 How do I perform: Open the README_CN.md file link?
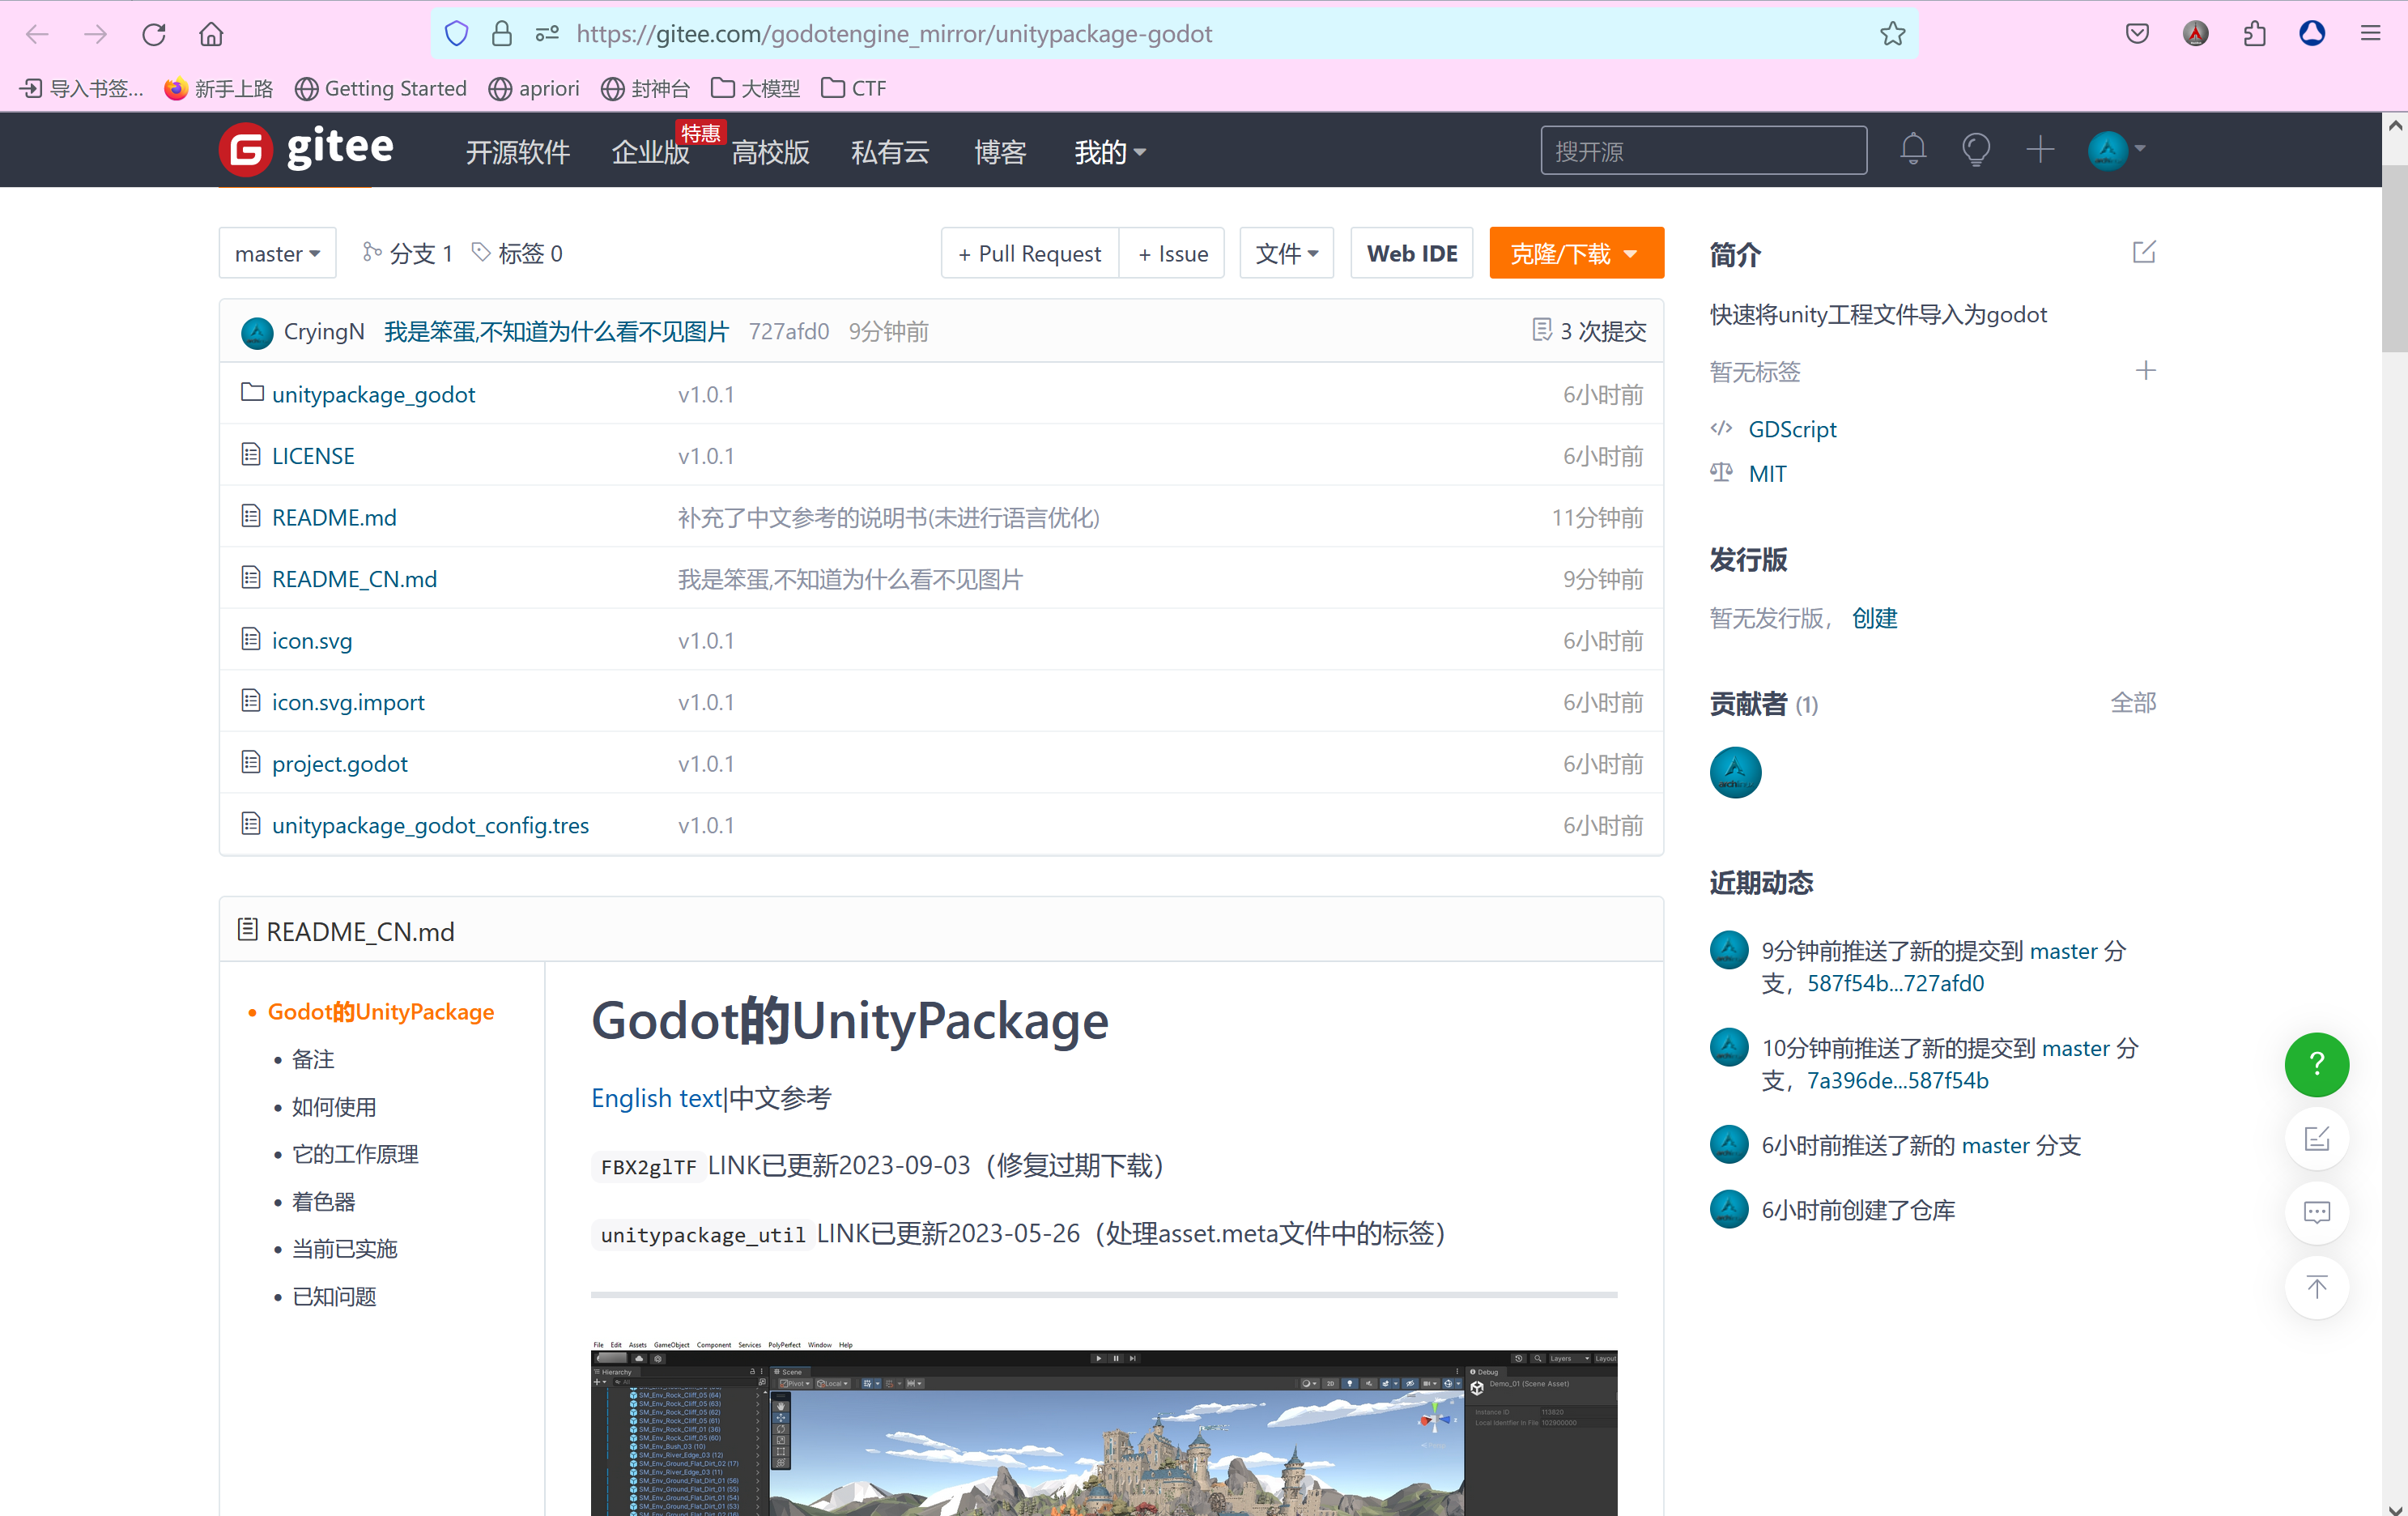(354, 579)
